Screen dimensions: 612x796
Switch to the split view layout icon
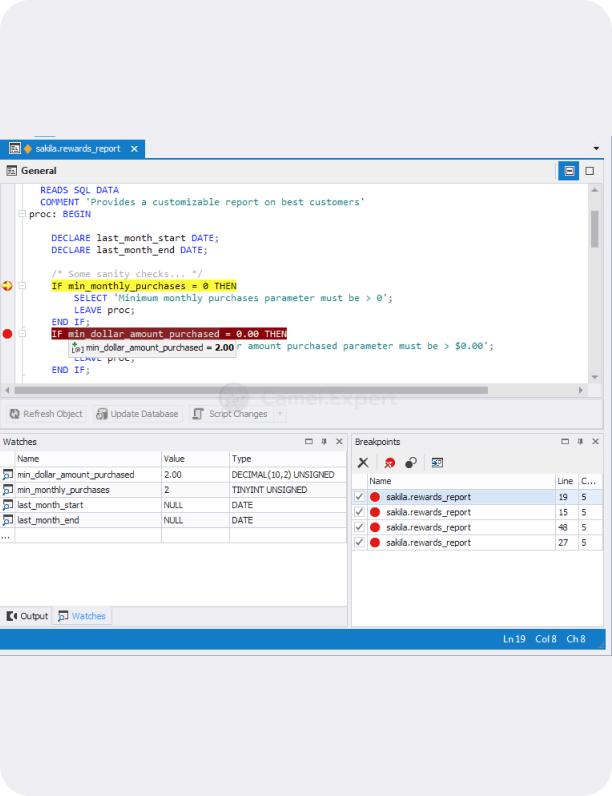point(569,171)
